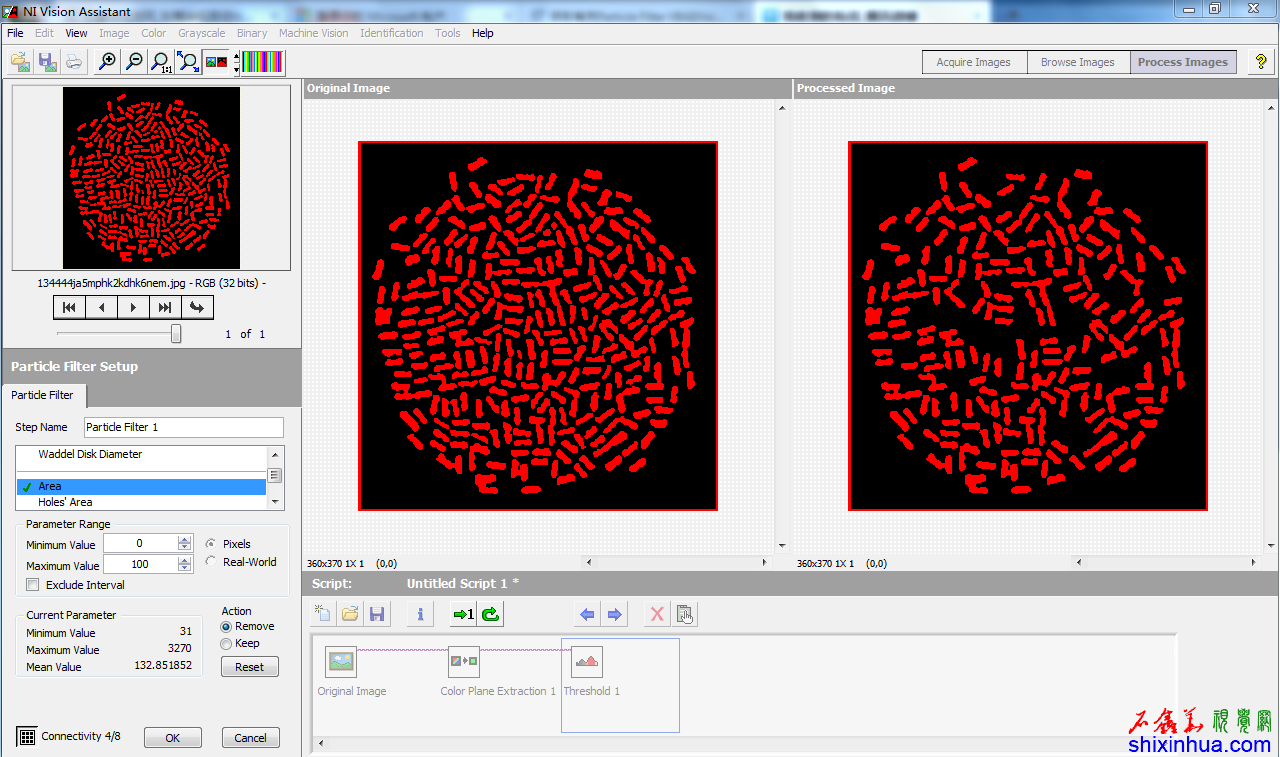Jump to first image in browser

point(69,307)
